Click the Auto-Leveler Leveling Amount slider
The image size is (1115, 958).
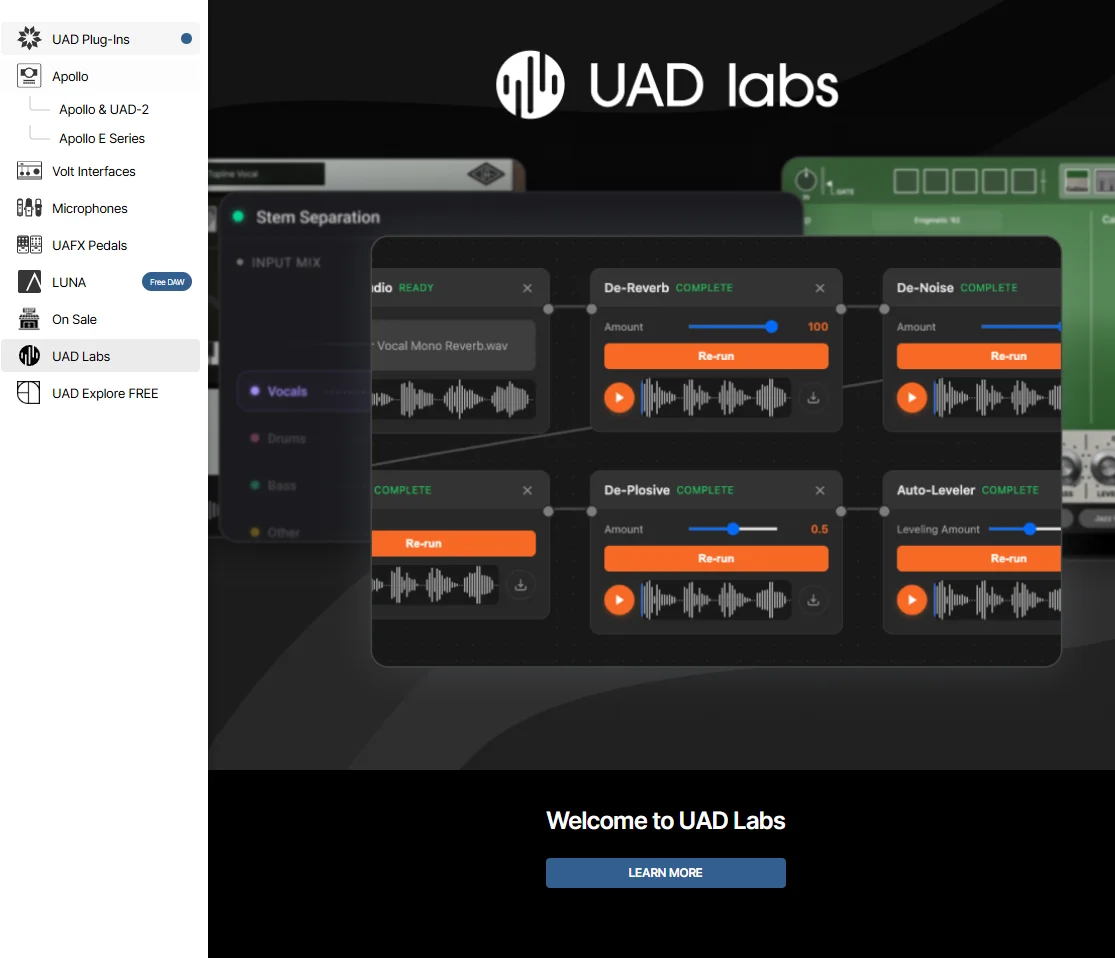click(x=1025, y=529)
